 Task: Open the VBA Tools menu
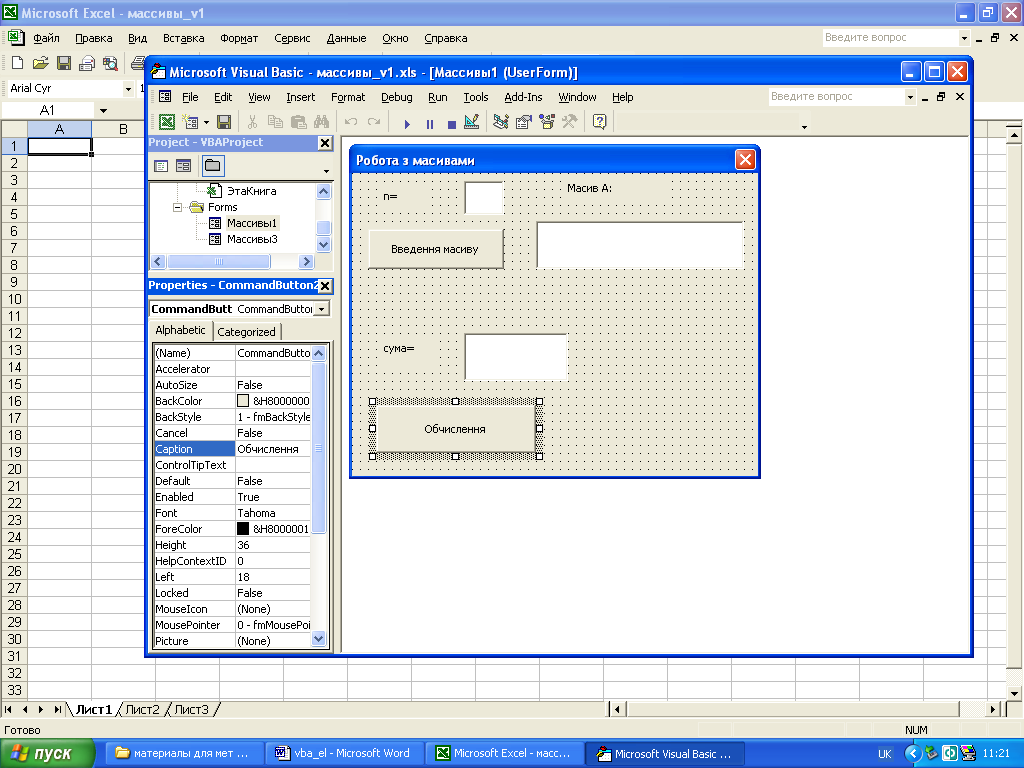click(475, 97)
